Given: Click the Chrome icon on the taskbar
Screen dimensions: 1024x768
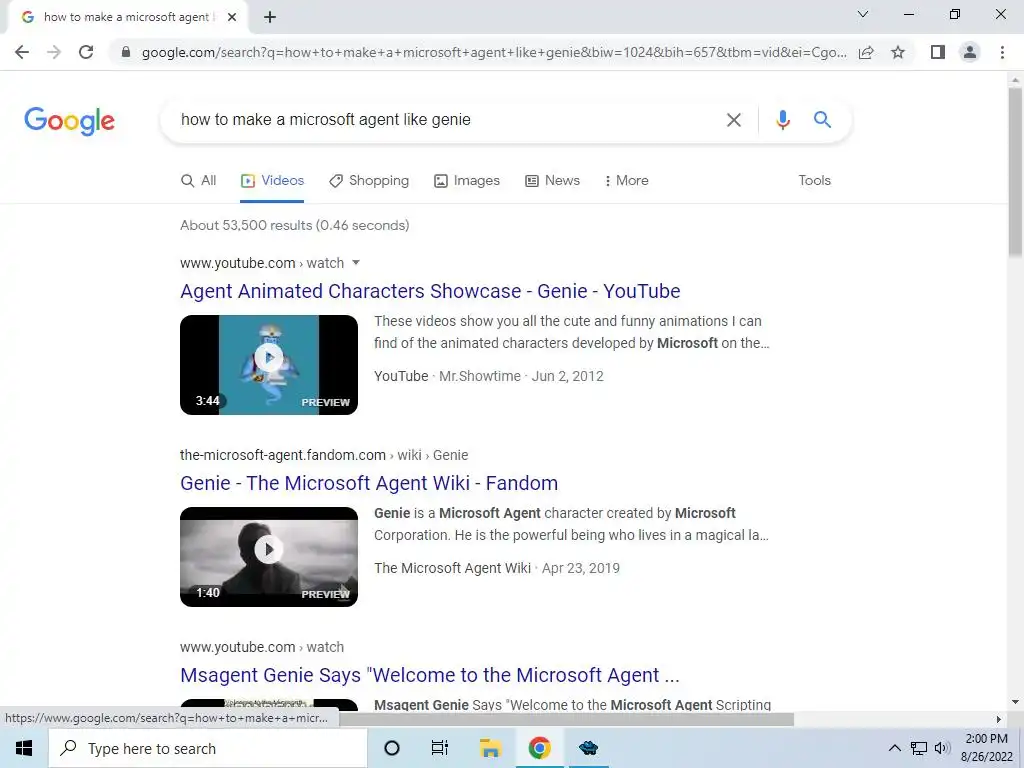Looking at the screenshot, I should tap(539, 748).
